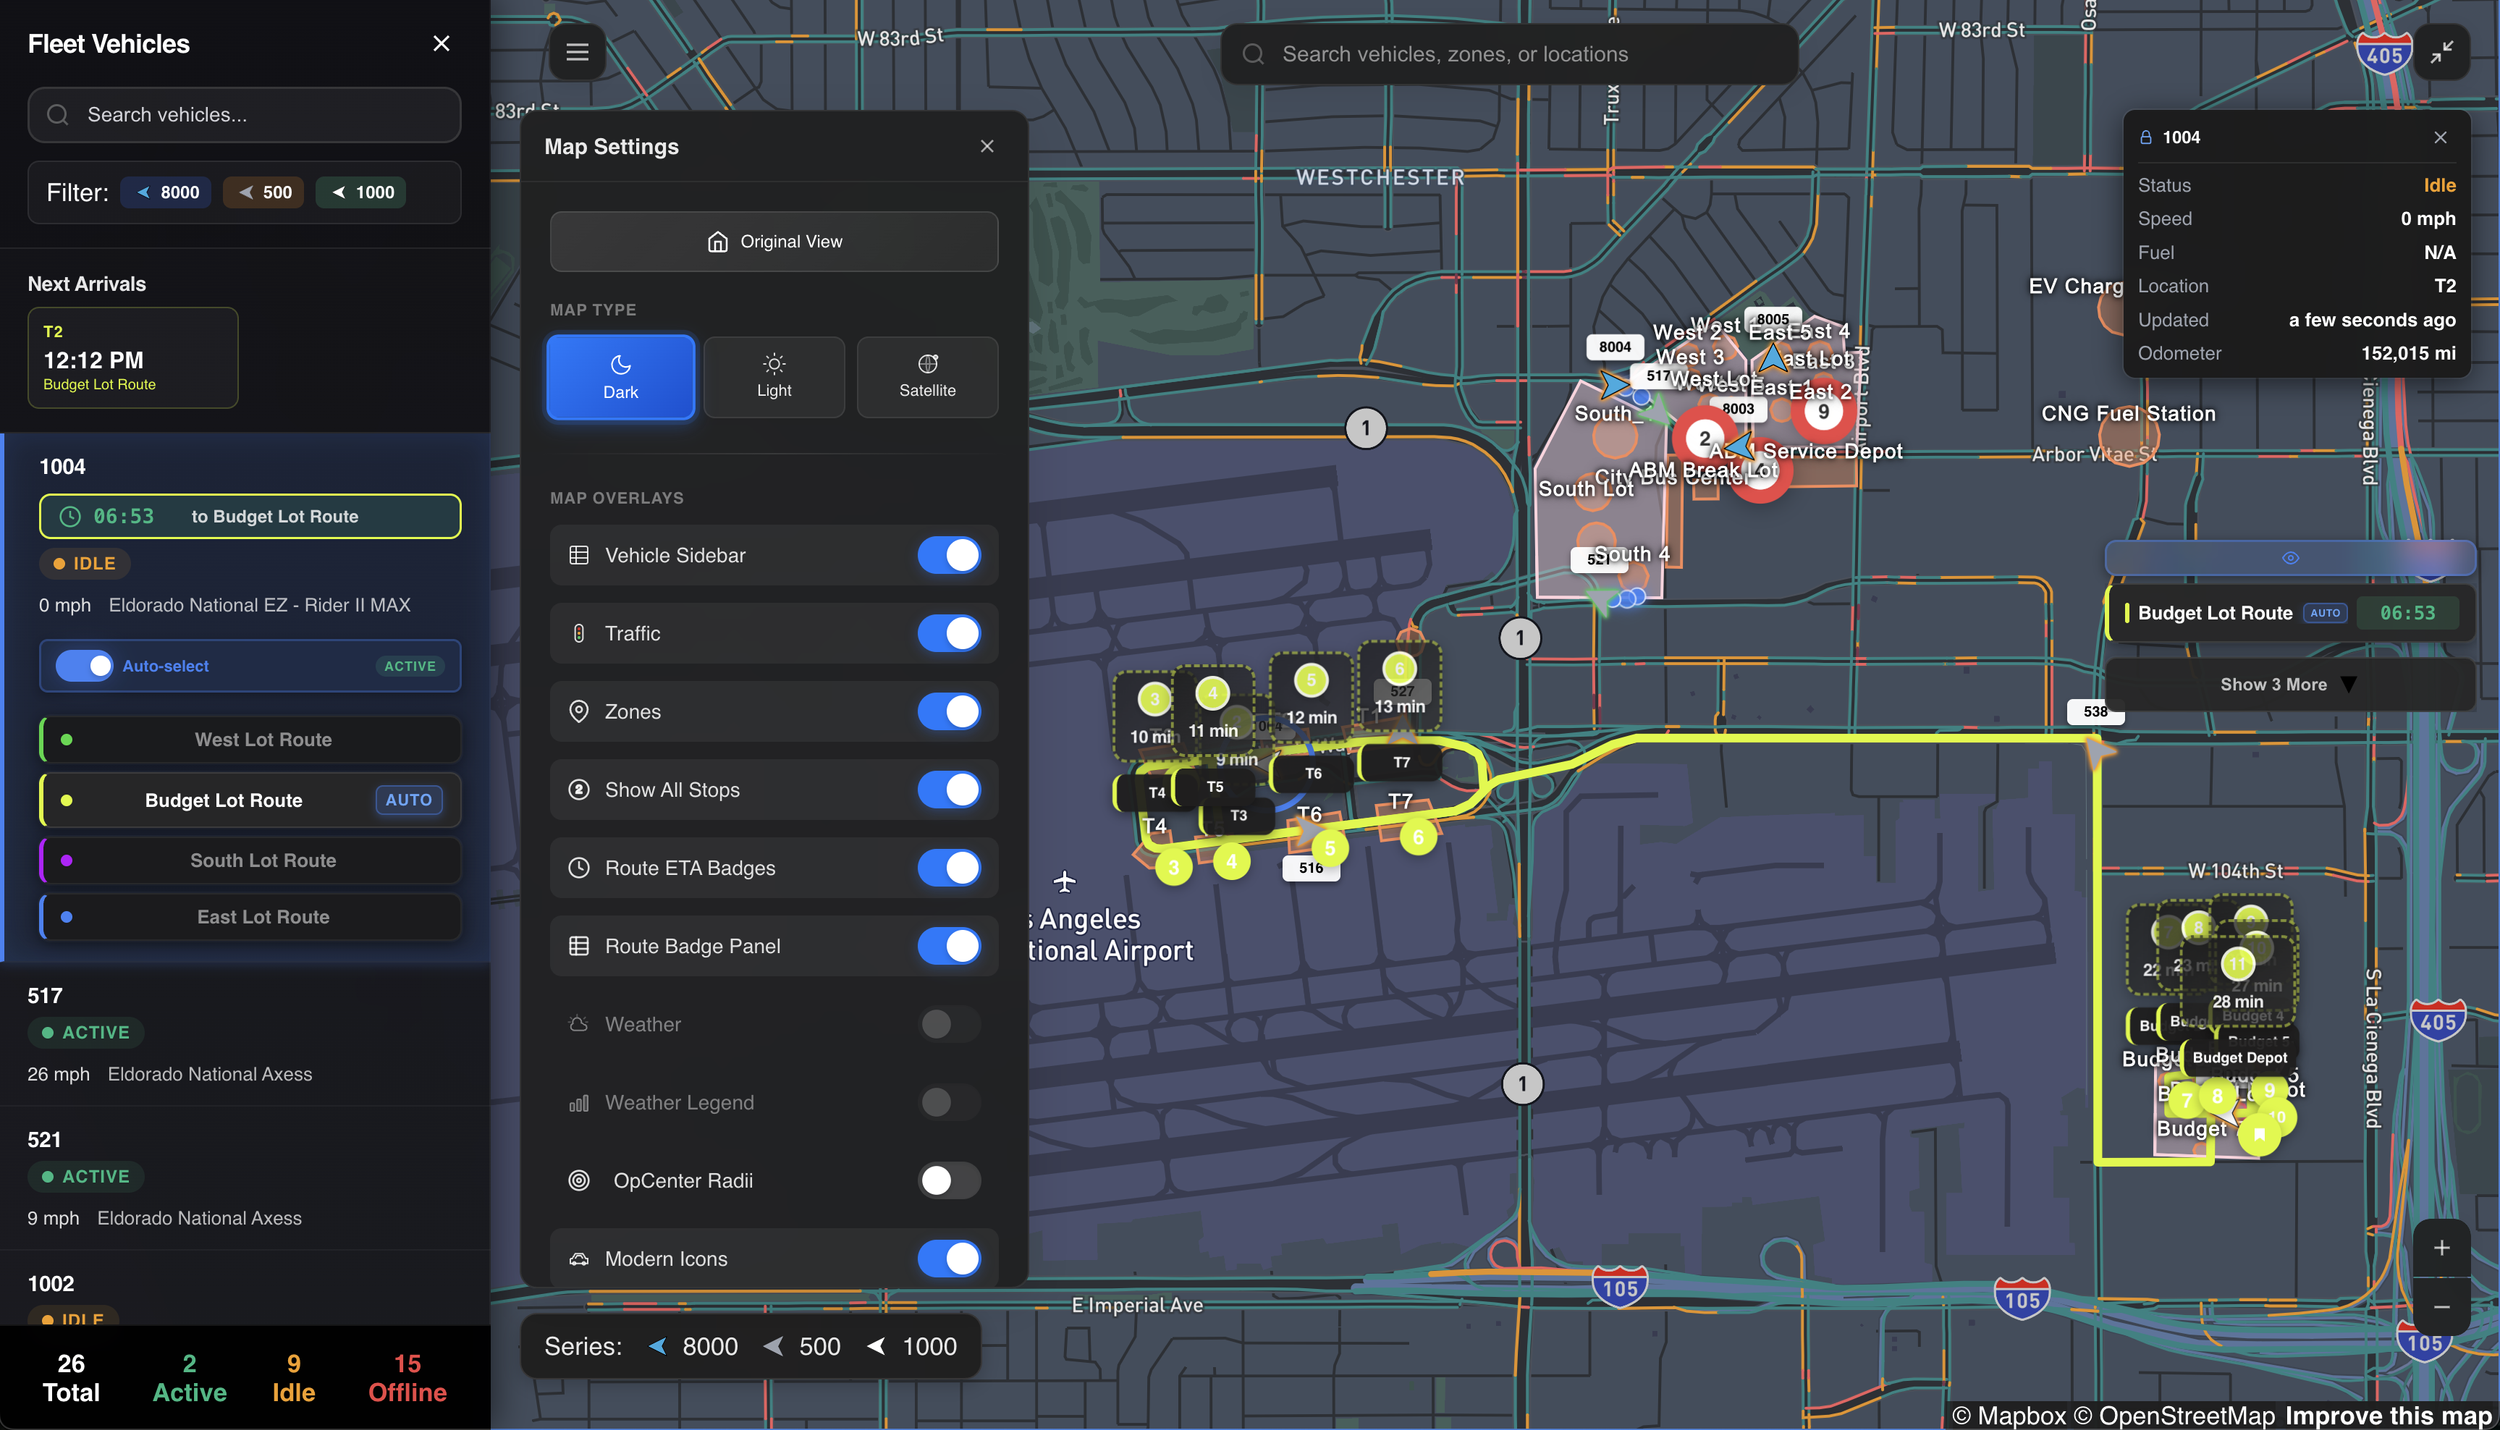Click the 500 series filter chip

pos(265,192)
